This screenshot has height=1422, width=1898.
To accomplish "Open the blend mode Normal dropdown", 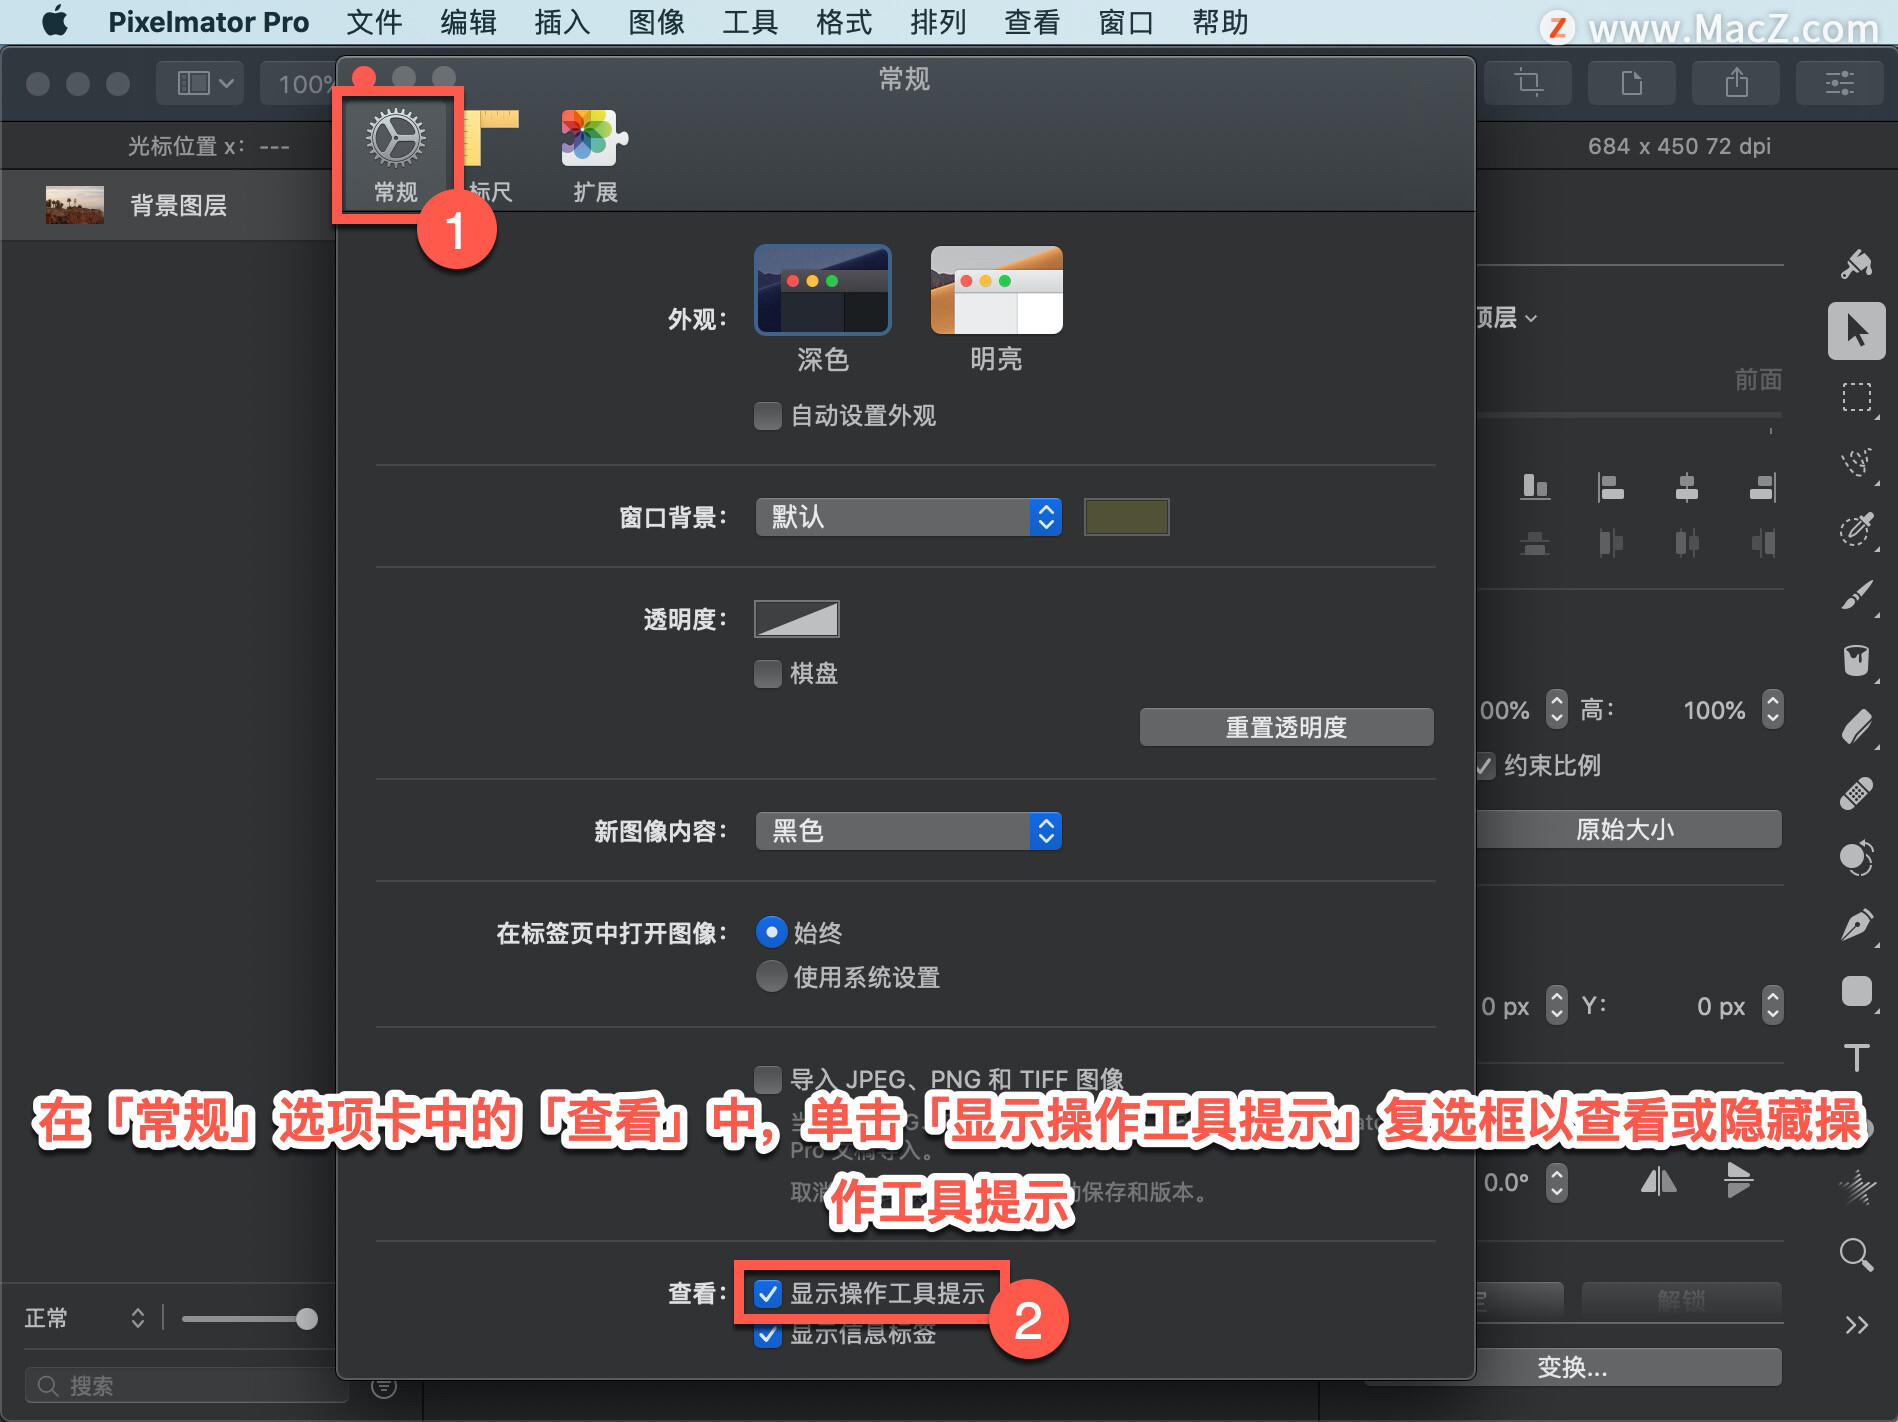I will [84, 1318].
